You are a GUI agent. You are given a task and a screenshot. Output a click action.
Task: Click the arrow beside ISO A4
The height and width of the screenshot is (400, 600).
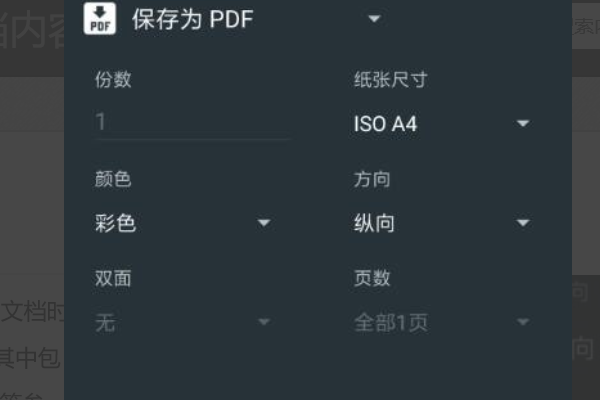522,124
